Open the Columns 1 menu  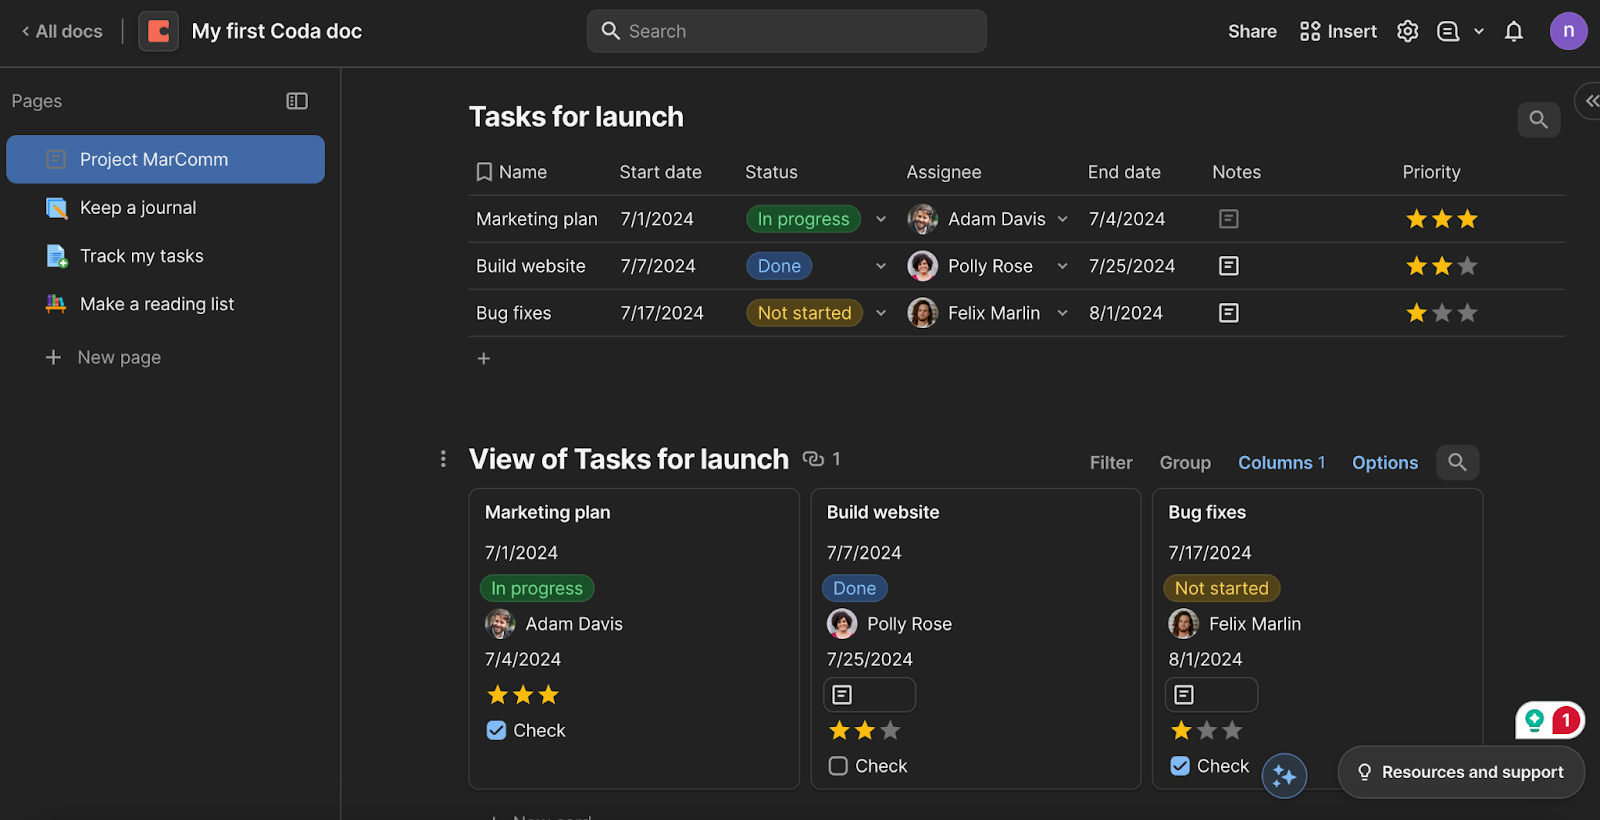pyautogui.click(x=1281, y=463)
